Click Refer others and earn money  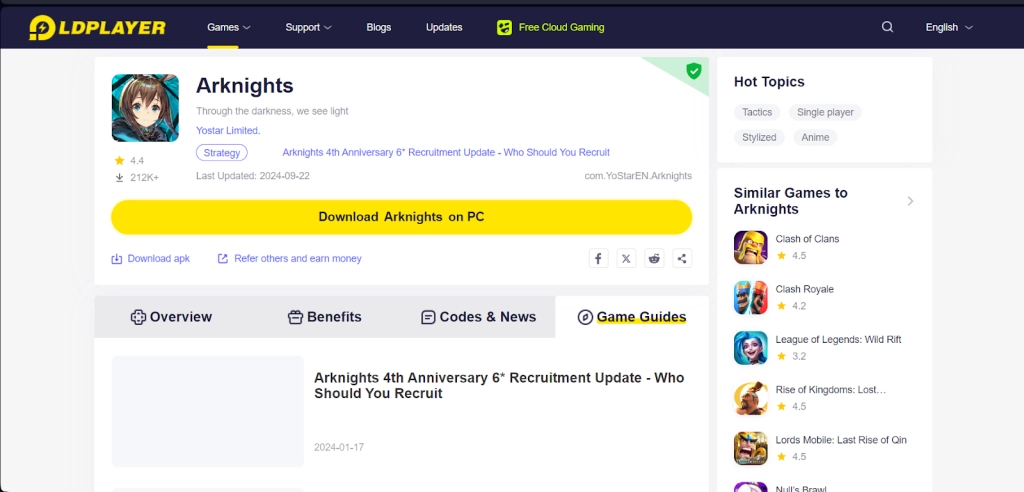click(298, 259)
